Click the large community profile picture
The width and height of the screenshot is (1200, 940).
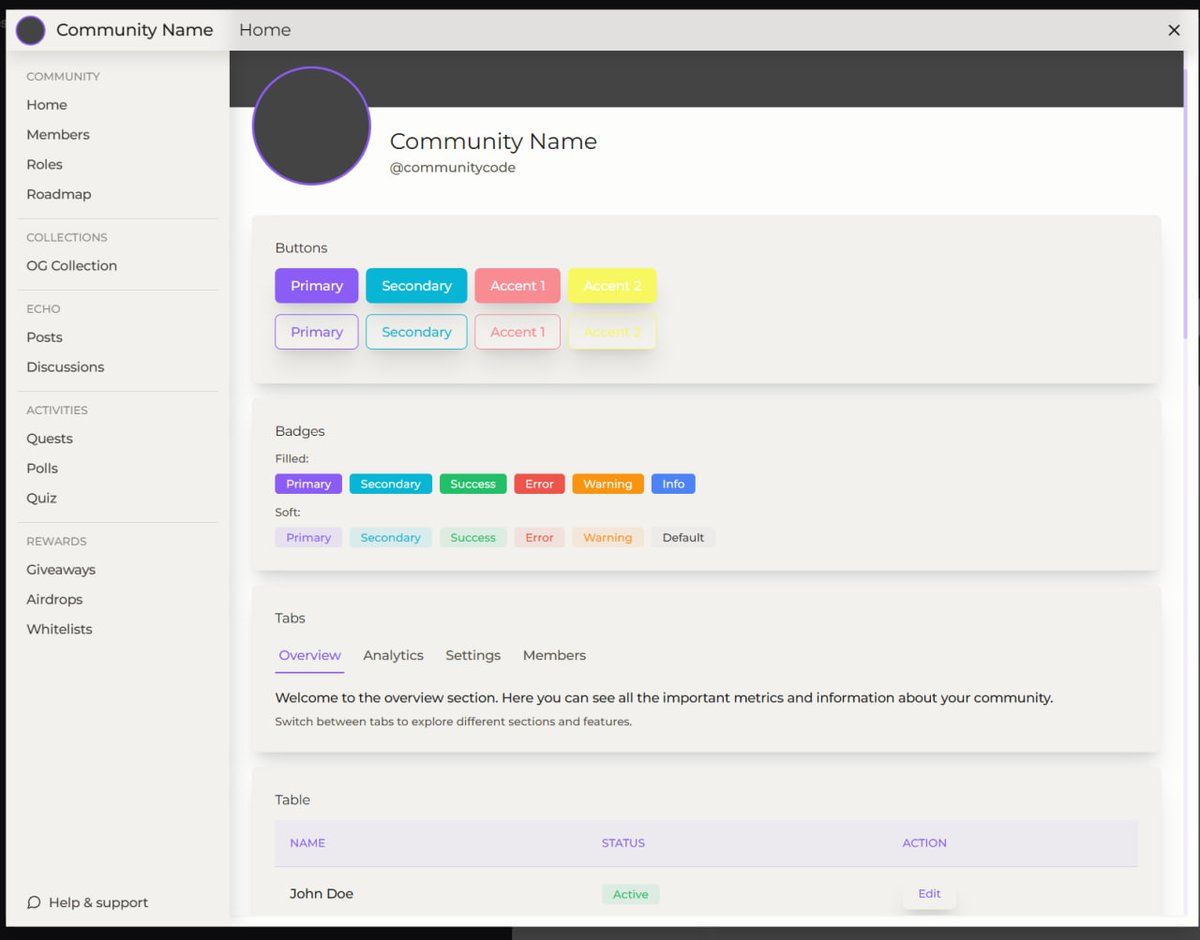[x=311, y=126]
